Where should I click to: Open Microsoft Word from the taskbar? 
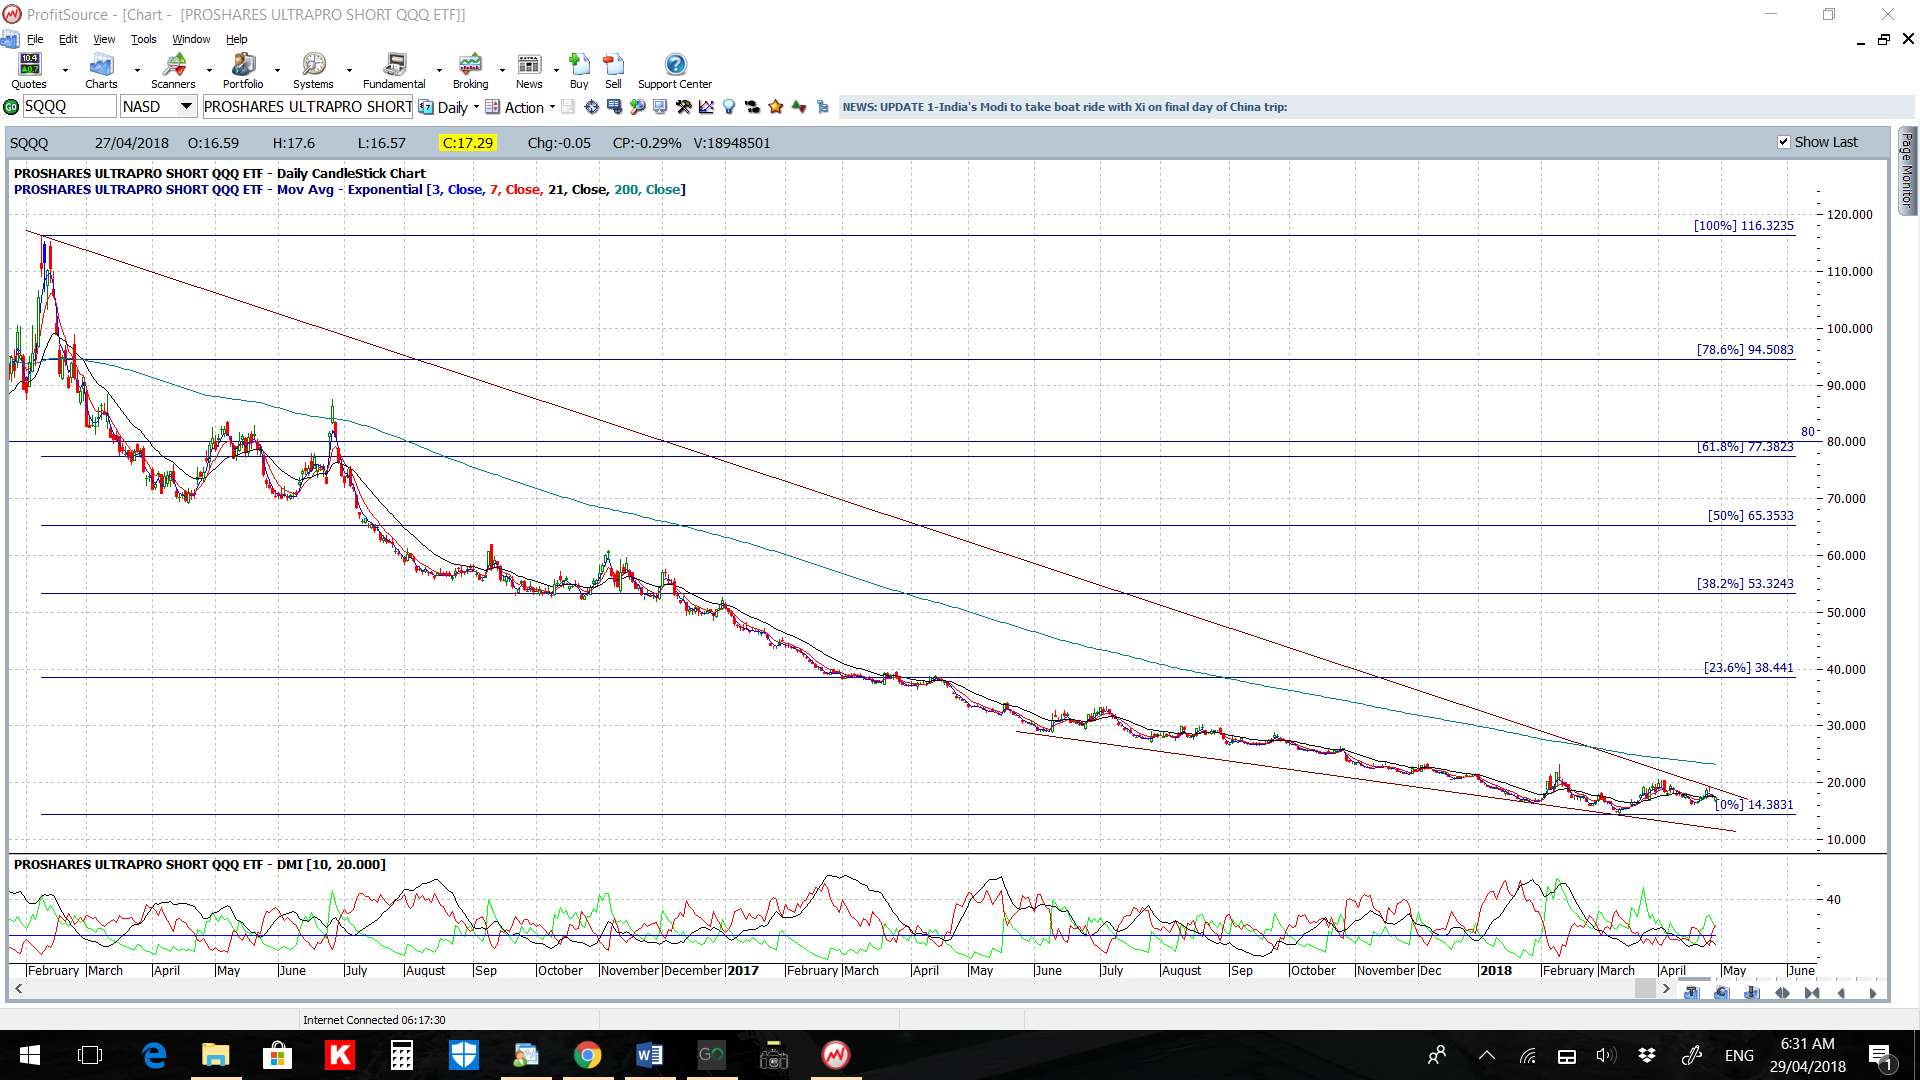(x=649, y=1055)
